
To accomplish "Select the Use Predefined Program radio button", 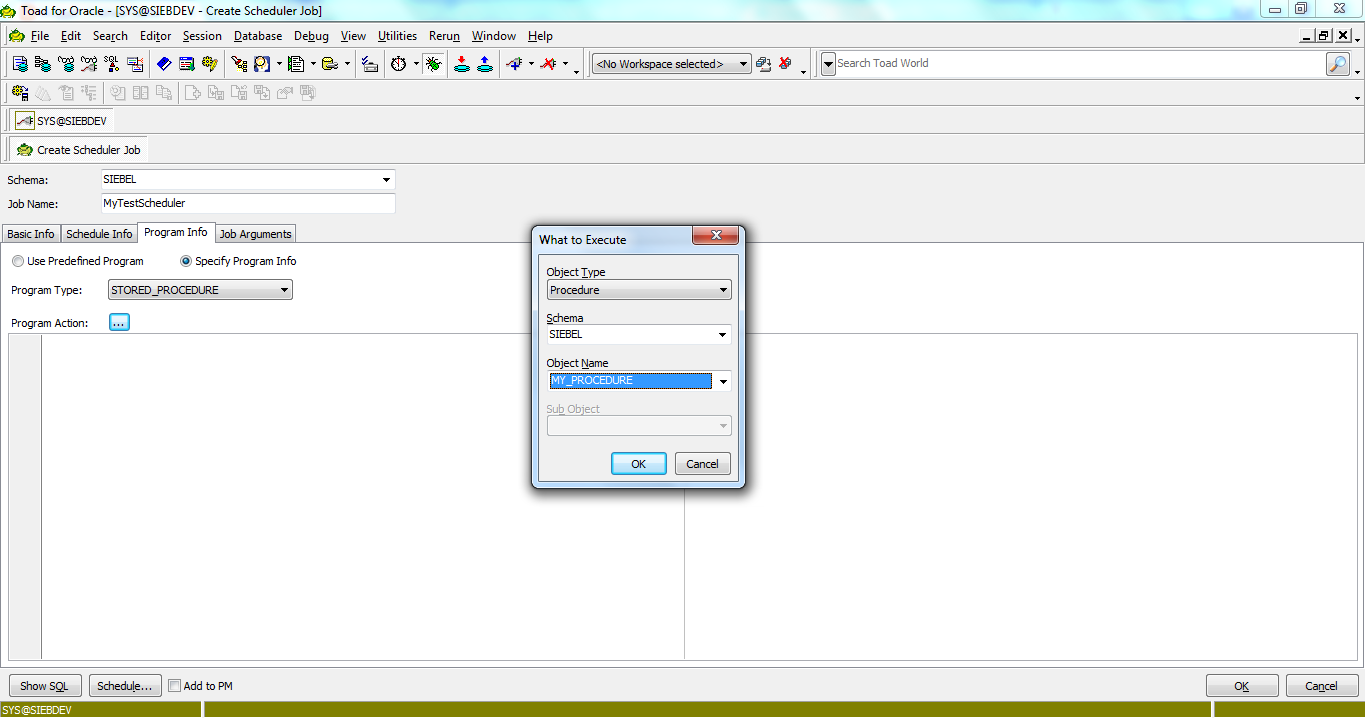I will (17, 260).
